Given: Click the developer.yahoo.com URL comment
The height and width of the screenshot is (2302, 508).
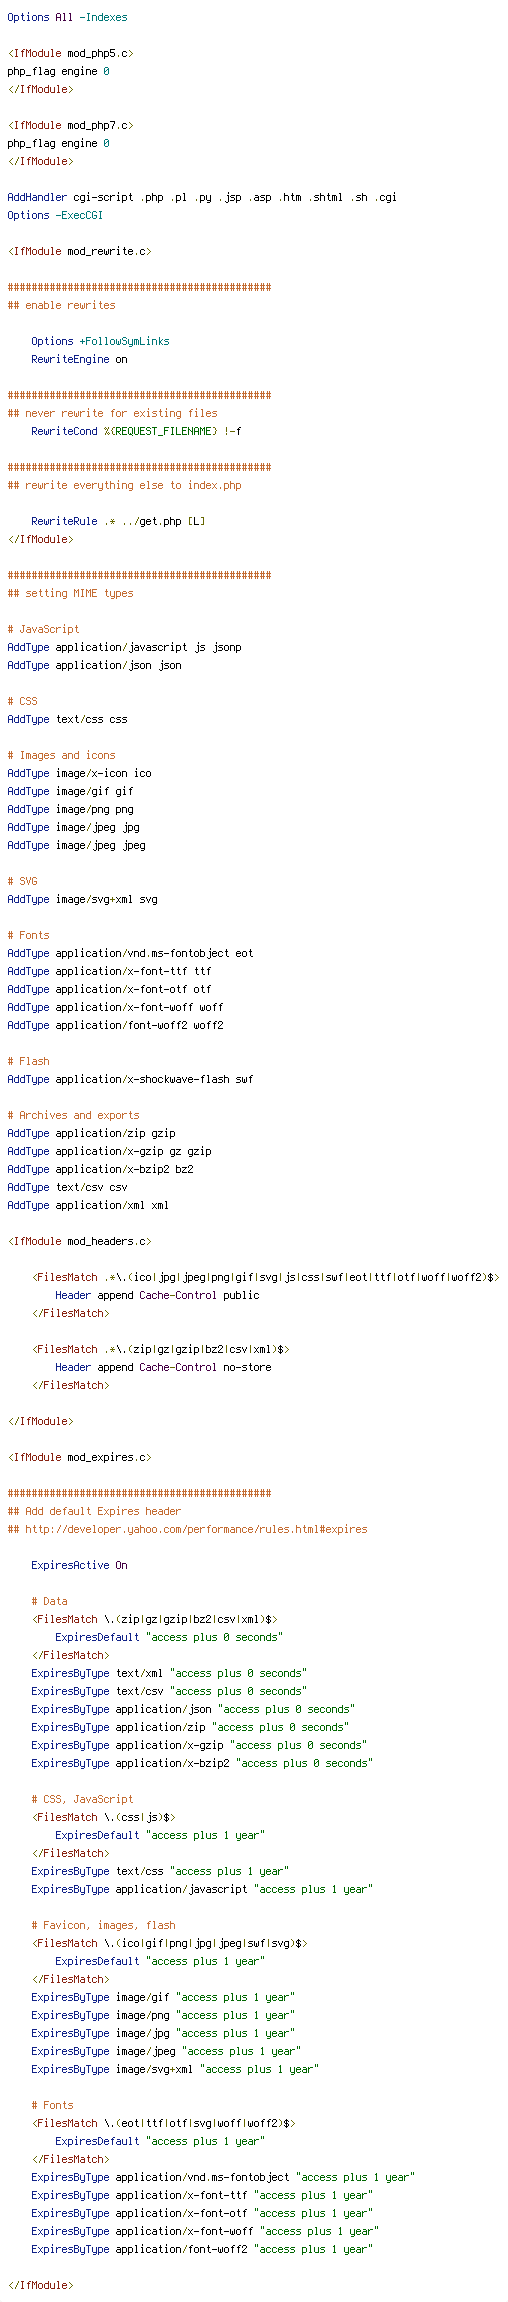Looking at the screenshot, I should [187, 1530].
